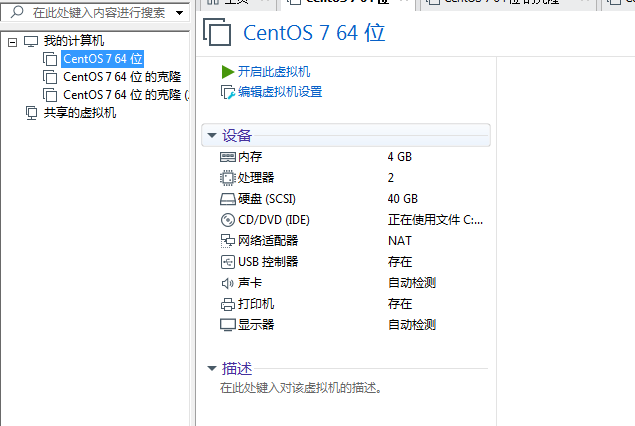Click the CD/DVD (IDE) disc icon

228,220
